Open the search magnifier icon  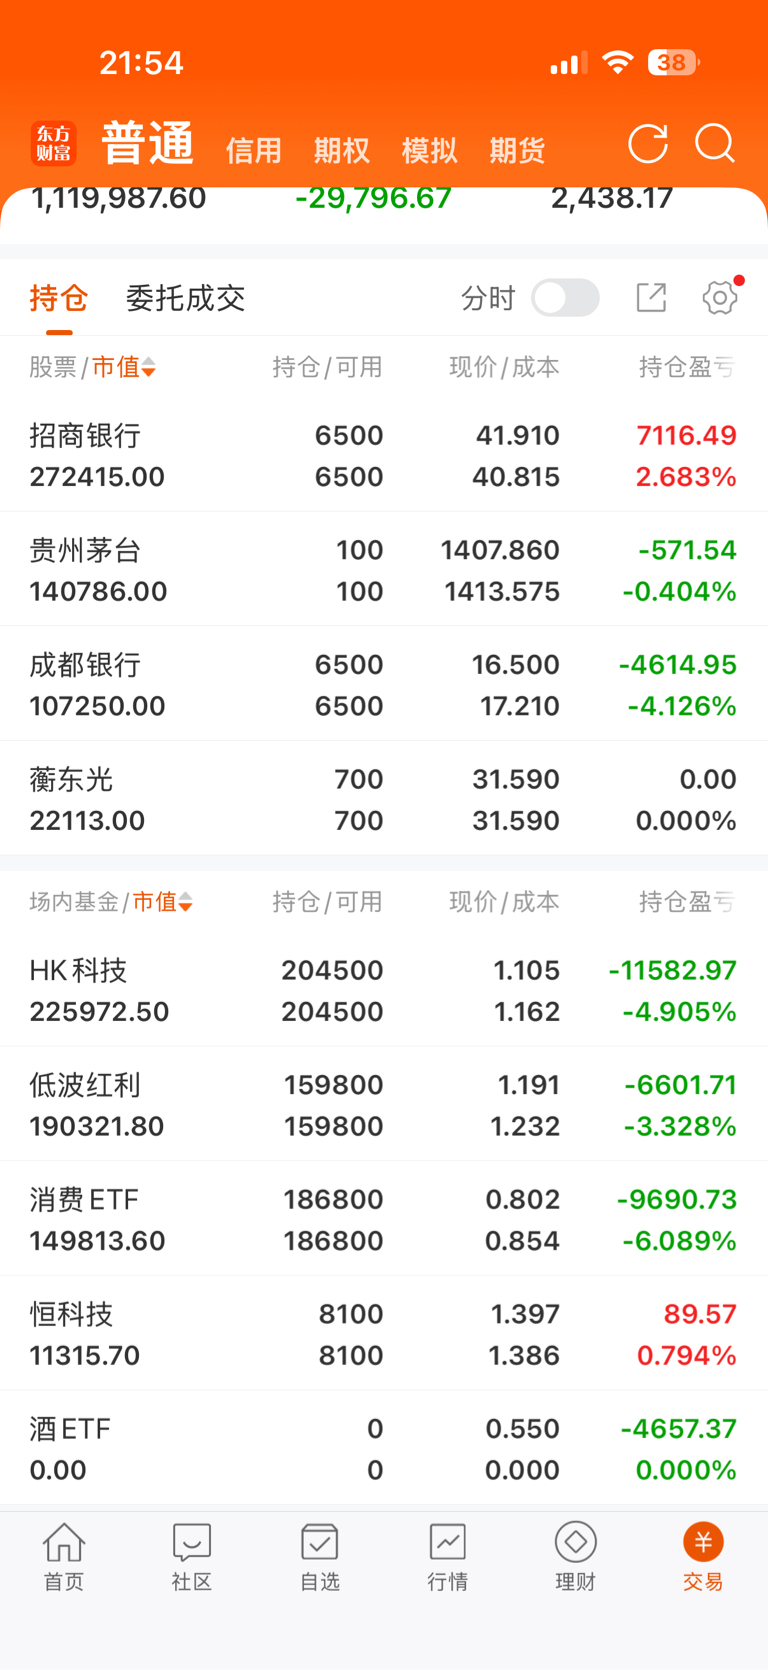point(715,145)
